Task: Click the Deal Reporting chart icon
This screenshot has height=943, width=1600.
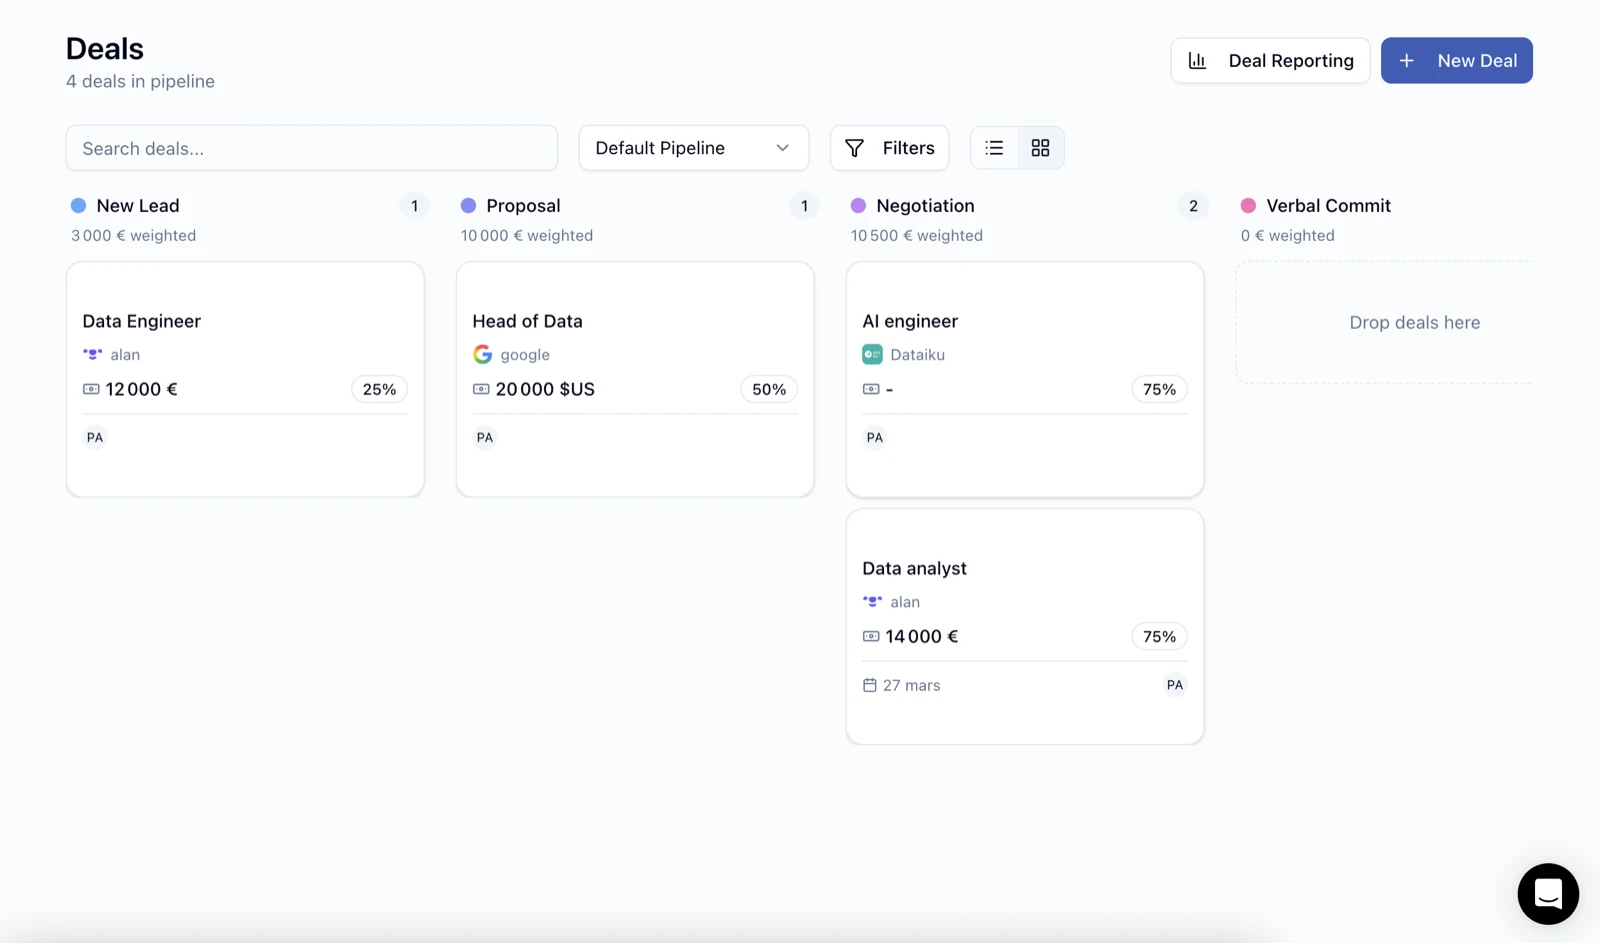Action: (1197, 61)
